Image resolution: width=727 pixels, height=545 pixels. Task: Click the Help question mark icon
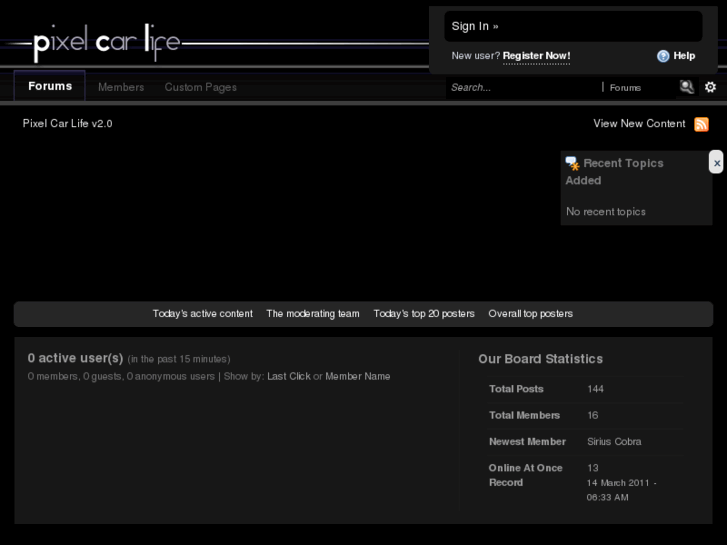[x=663, y=56]
